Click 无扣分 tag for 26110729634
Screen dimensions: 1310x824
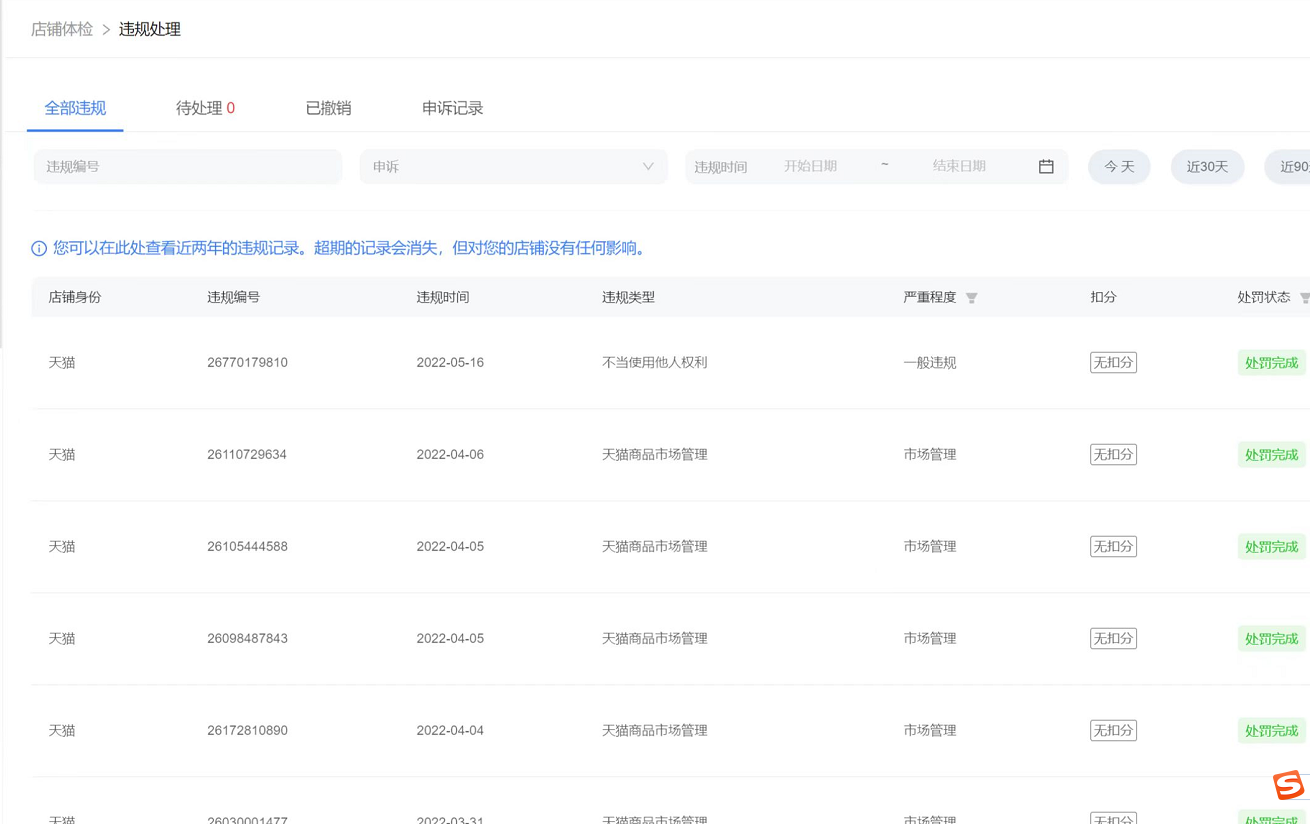[x=1113, y=455]
